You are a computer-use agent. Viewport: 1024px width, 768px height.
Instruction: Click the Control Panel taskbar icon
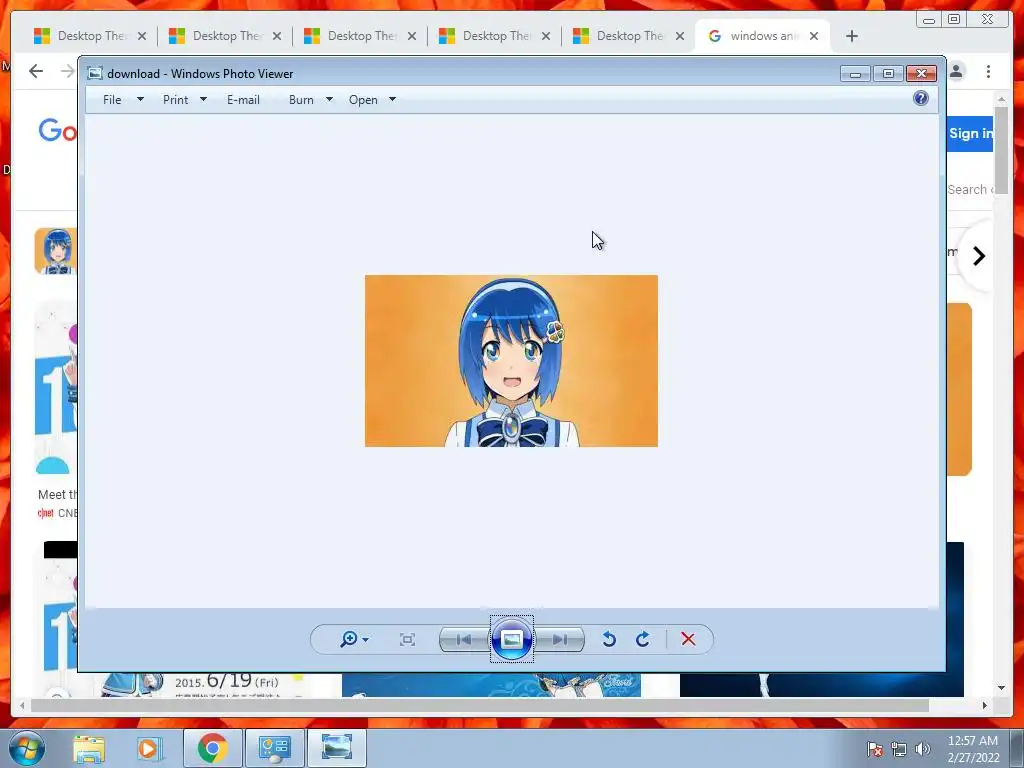click(274, 748)
